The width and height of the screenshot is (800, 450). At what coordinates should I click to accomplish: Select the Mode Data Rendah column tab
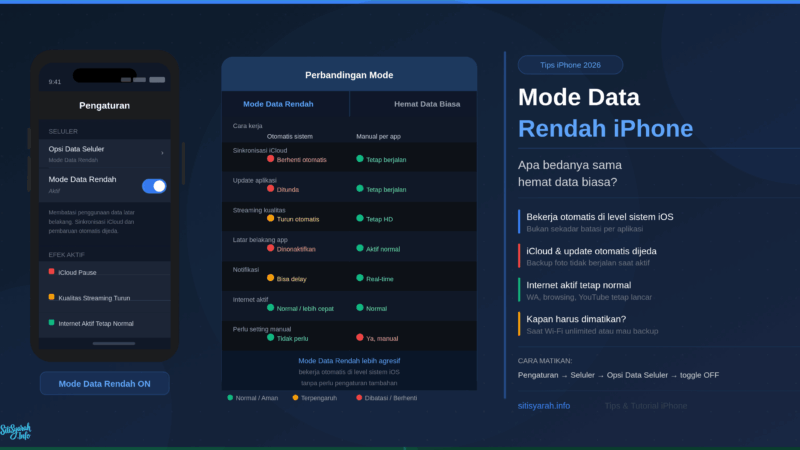coord(278,104)
